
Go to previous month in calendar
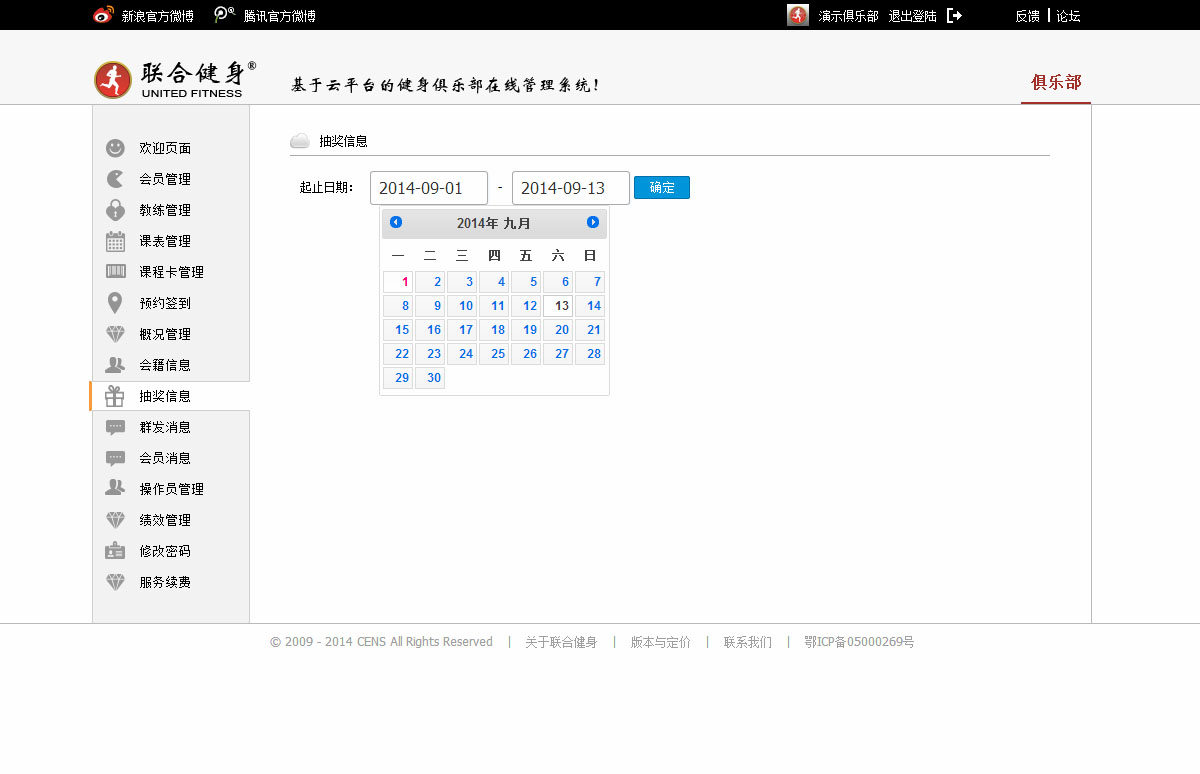(396, 222)
